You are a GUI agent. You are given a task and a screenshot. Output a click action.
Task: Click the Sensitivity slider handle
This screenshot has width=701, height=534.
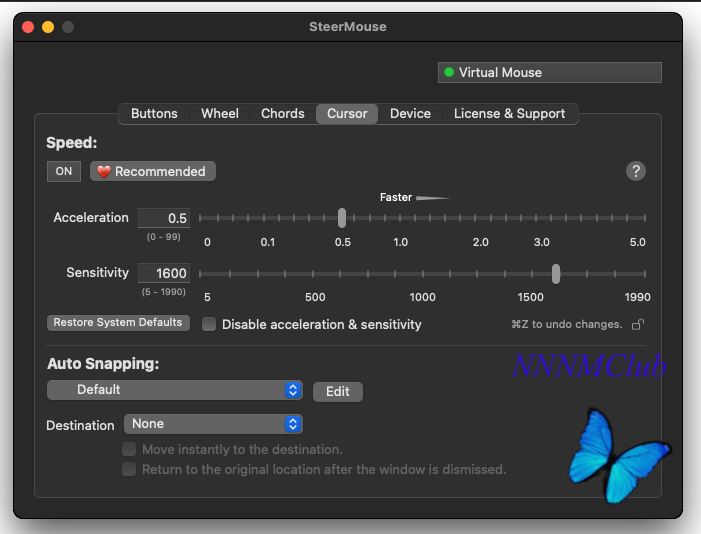click(556, 274)
